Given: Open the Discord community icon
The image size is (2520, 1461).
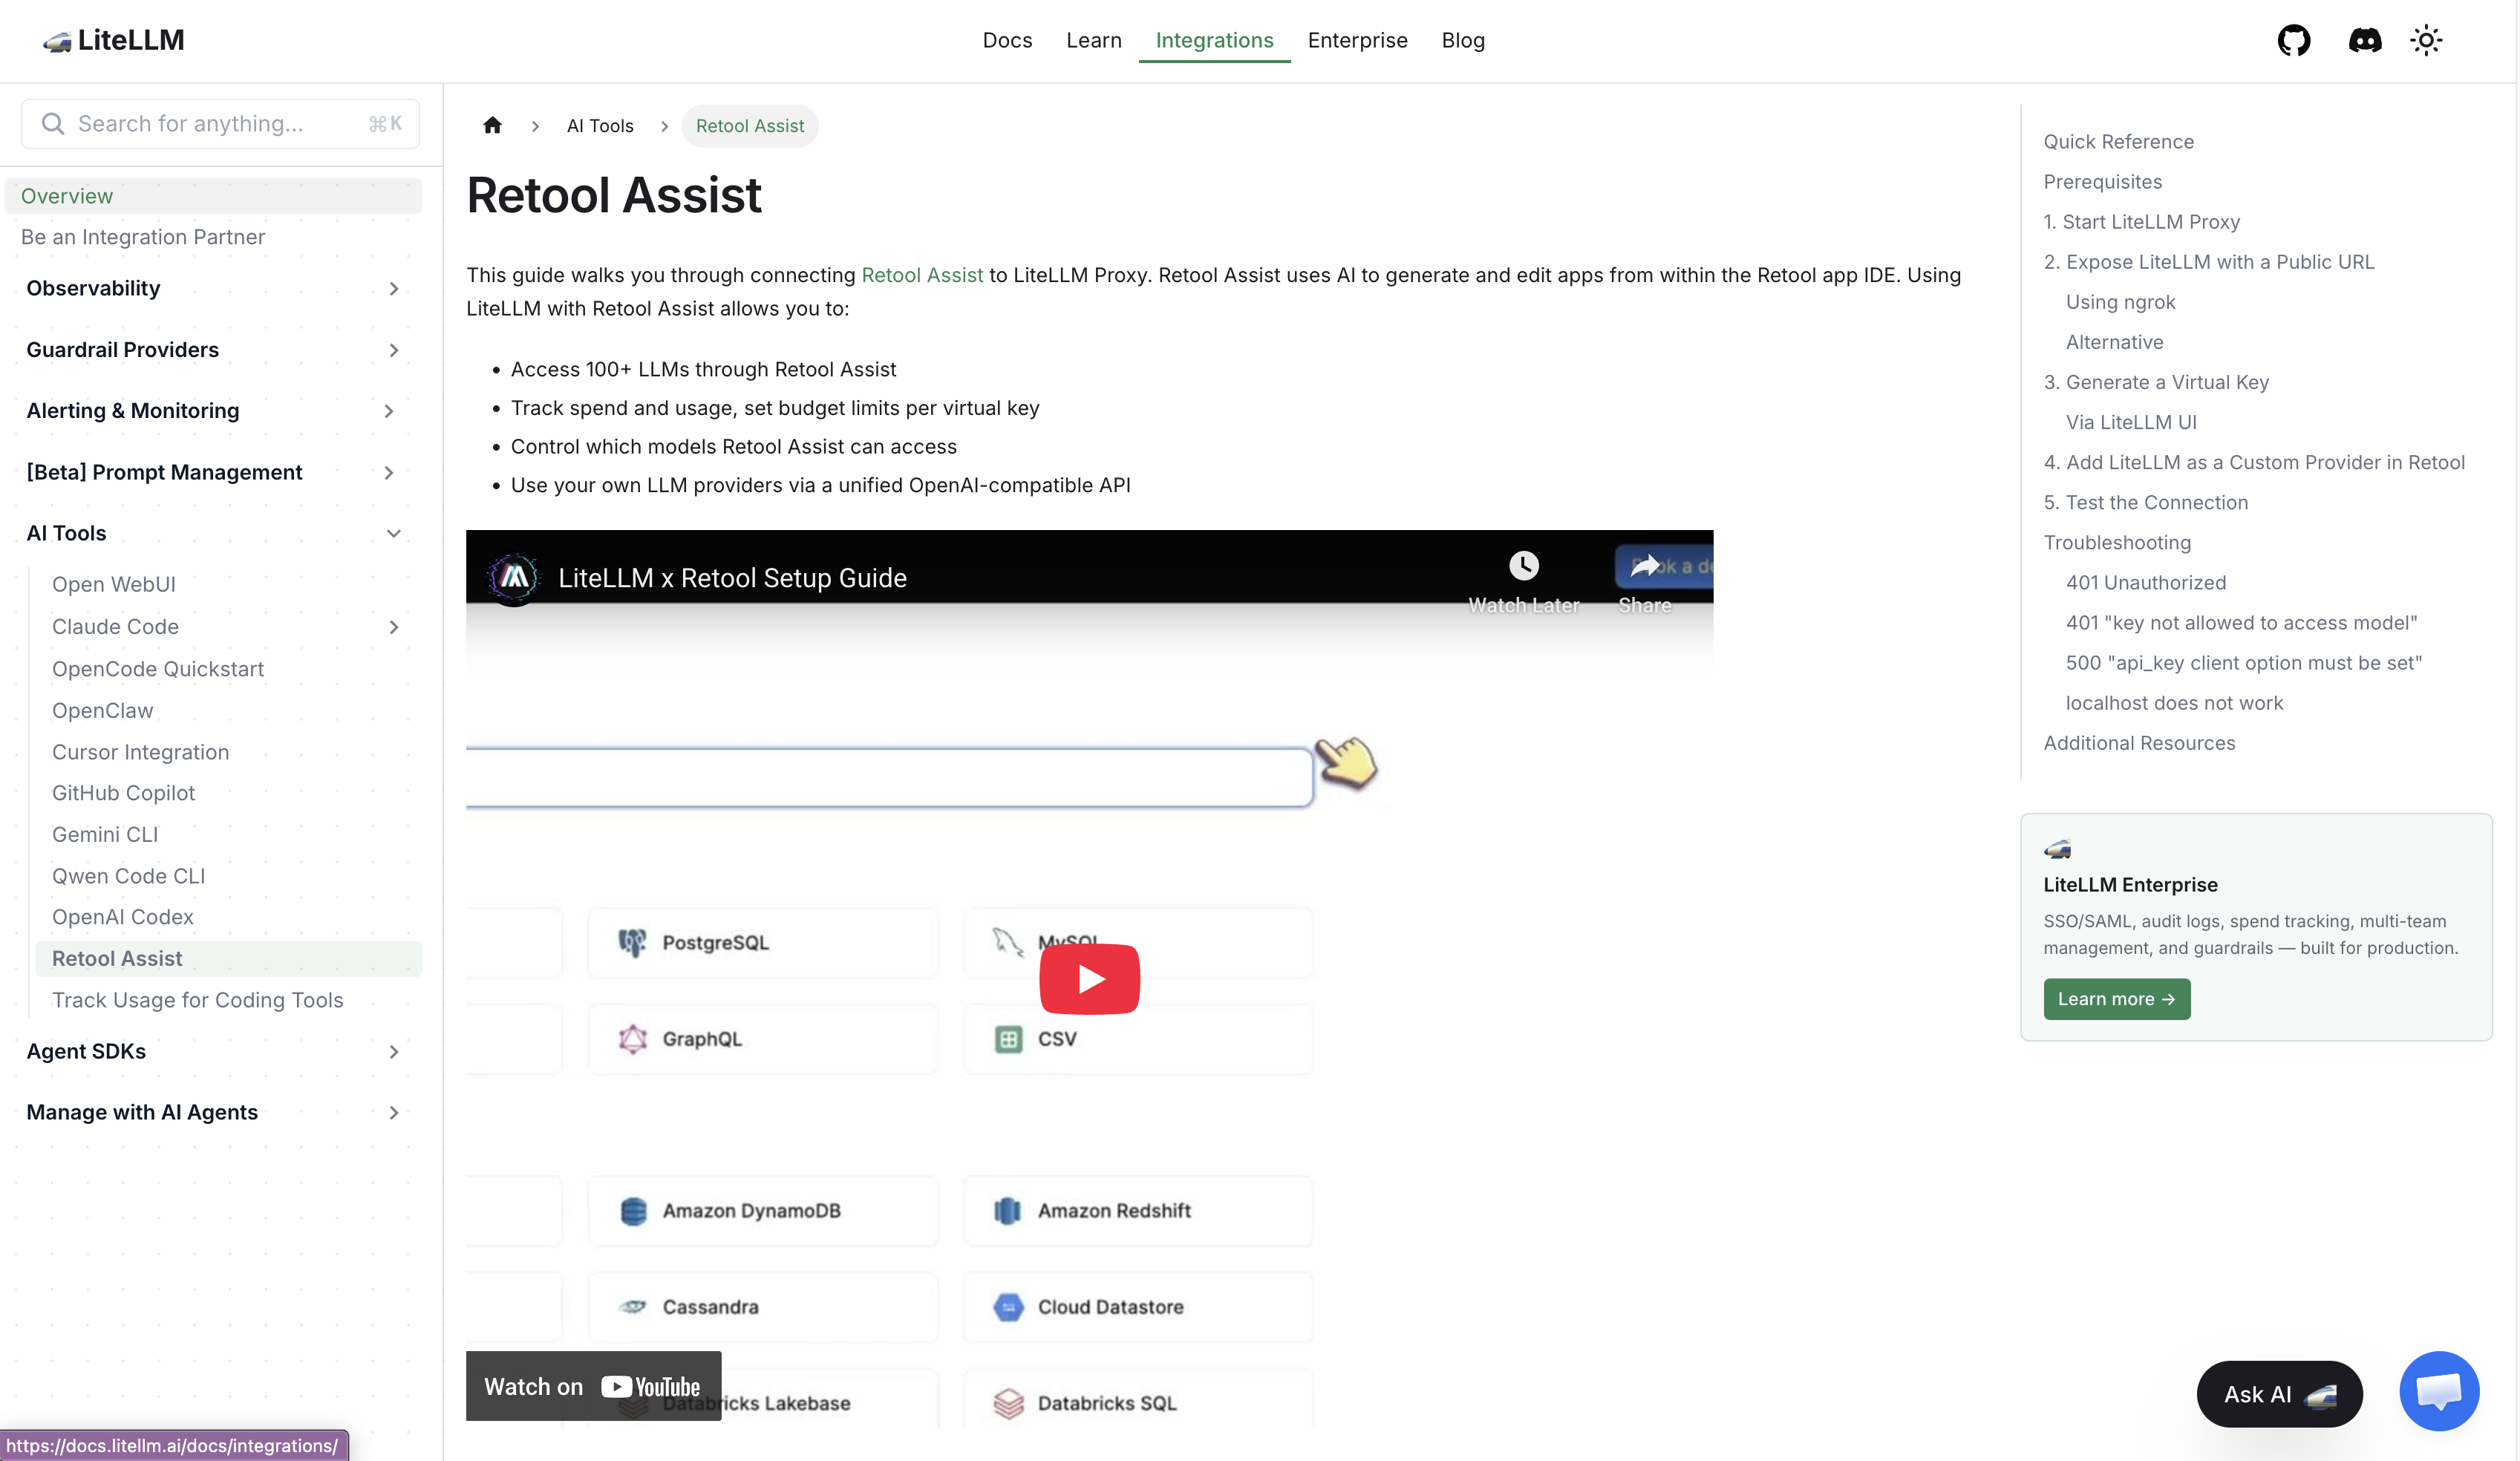Looking at the screenshot, I should click(2365, 40).
